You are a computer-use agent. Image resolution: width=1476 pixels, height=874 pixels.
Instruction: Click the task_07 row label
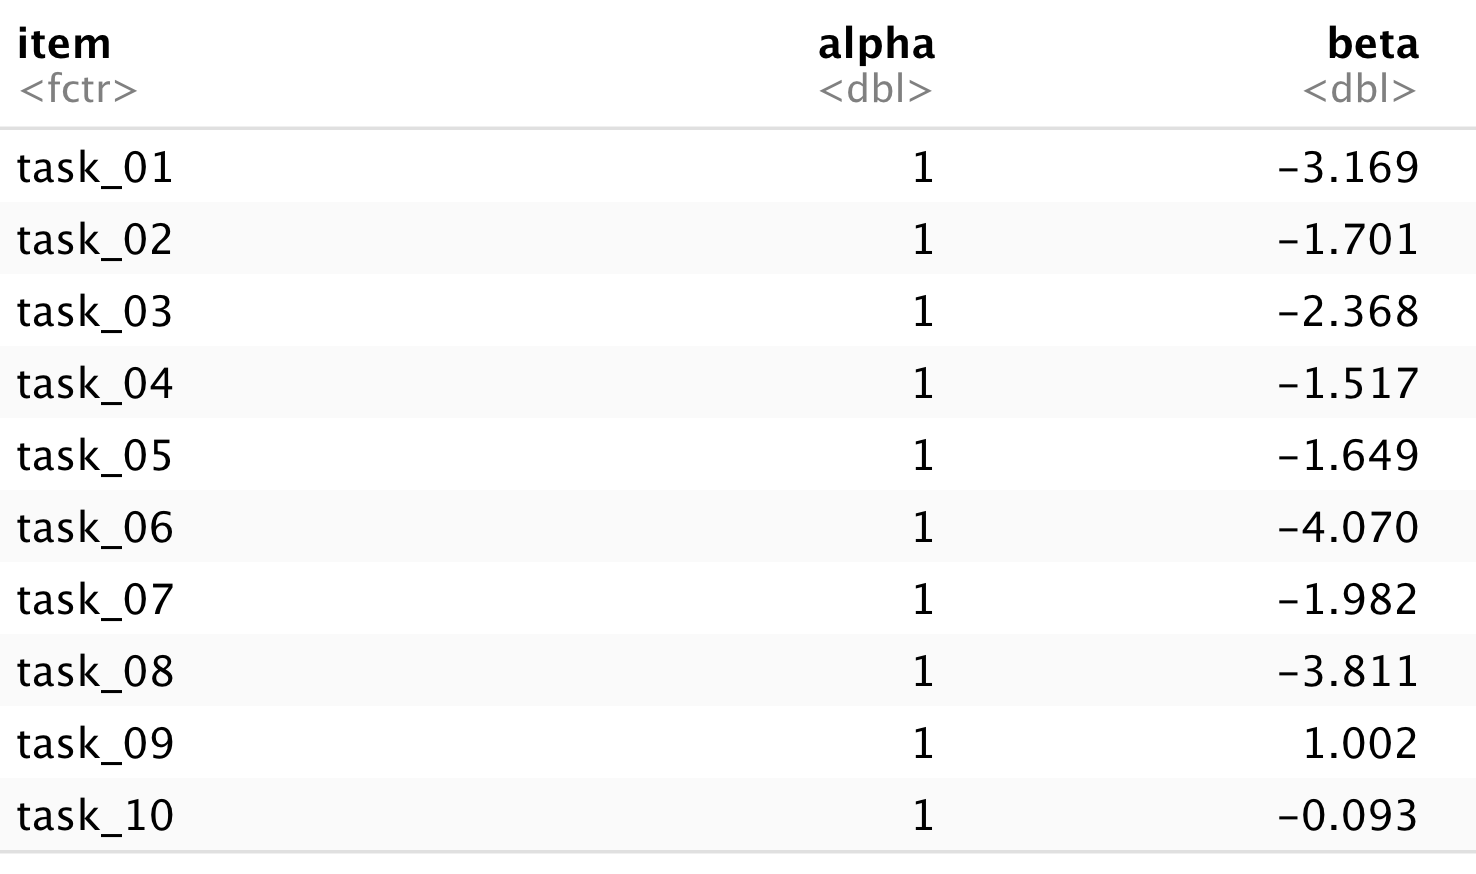[x=95, y=599]
